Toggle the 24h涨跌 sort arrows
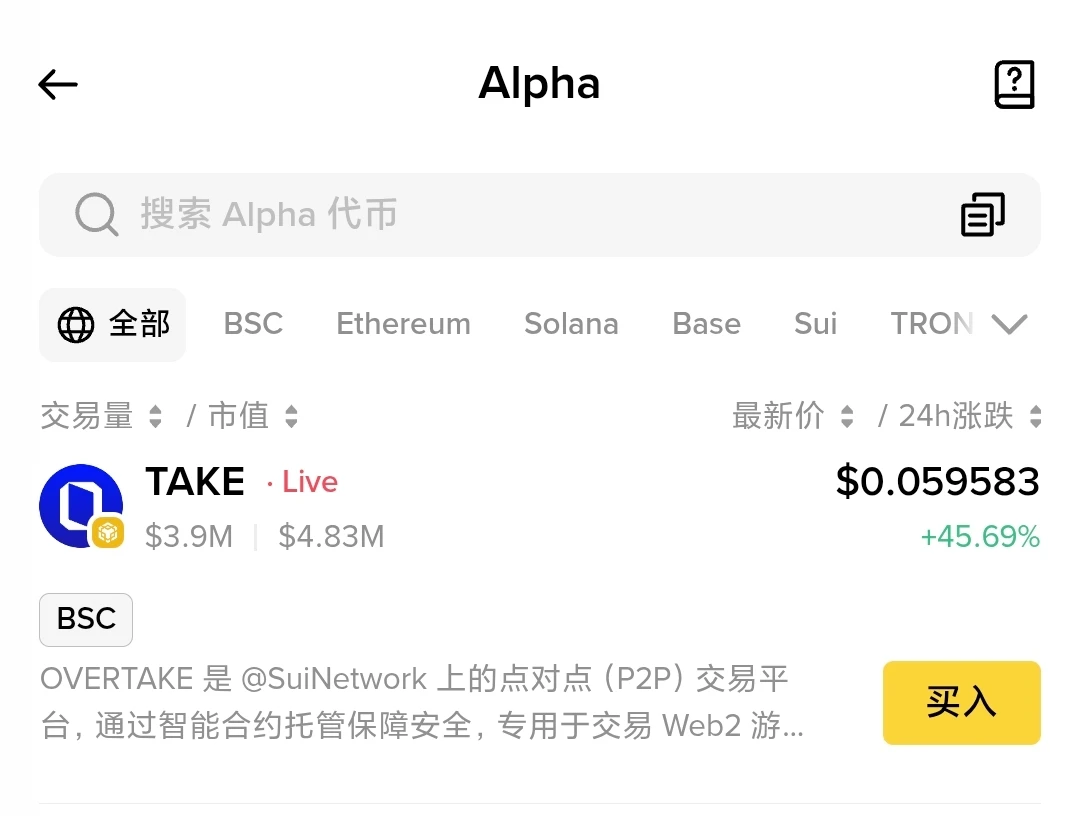The width and height of the screenshot is (1080, 816). (1037, 416)
